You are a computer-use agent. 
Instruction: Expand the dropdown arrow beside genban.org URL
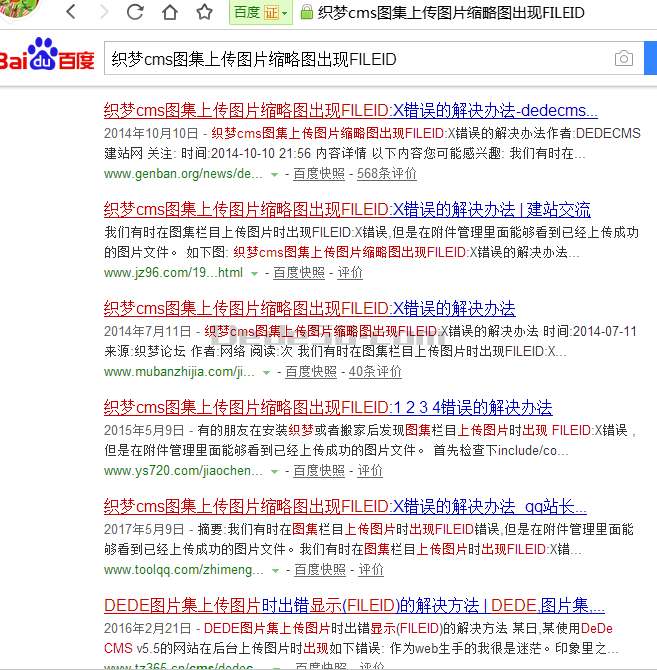tap(274, 175)
